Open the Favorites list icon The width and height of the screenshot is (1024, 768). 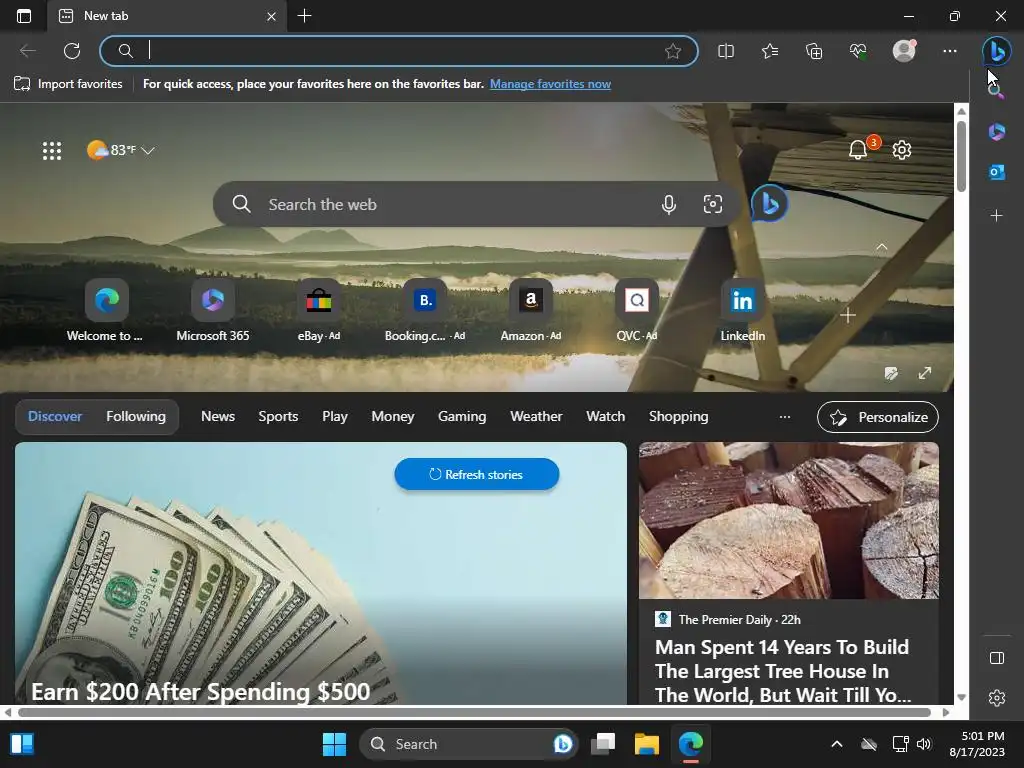pos(770,51)
